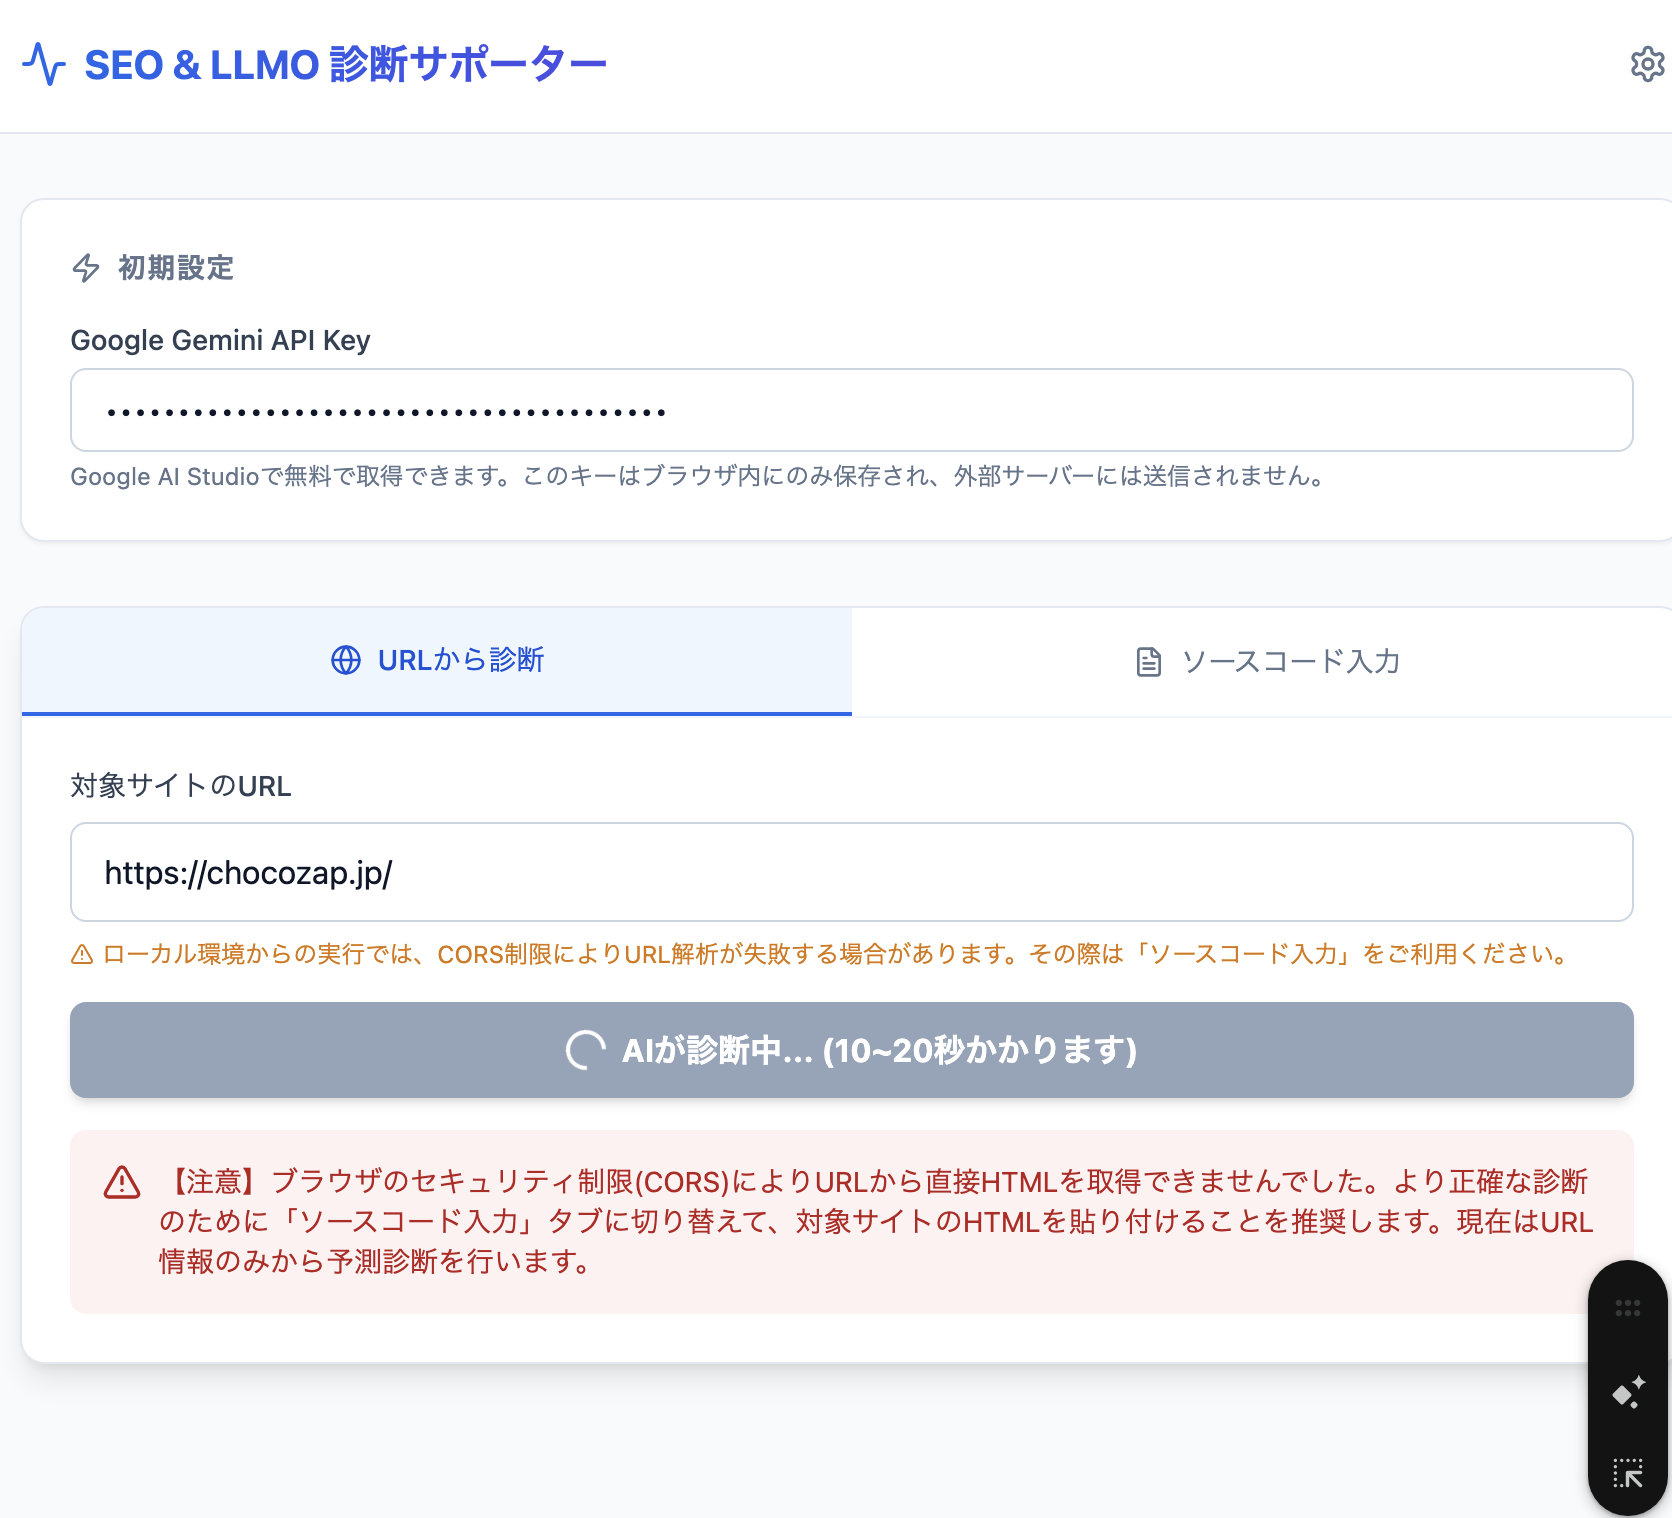Image resolution: width=1672 pixels, height=1518 pixels.
Task: Click the lightning bolt icon beside 初期設定
Action: [85, 268]
